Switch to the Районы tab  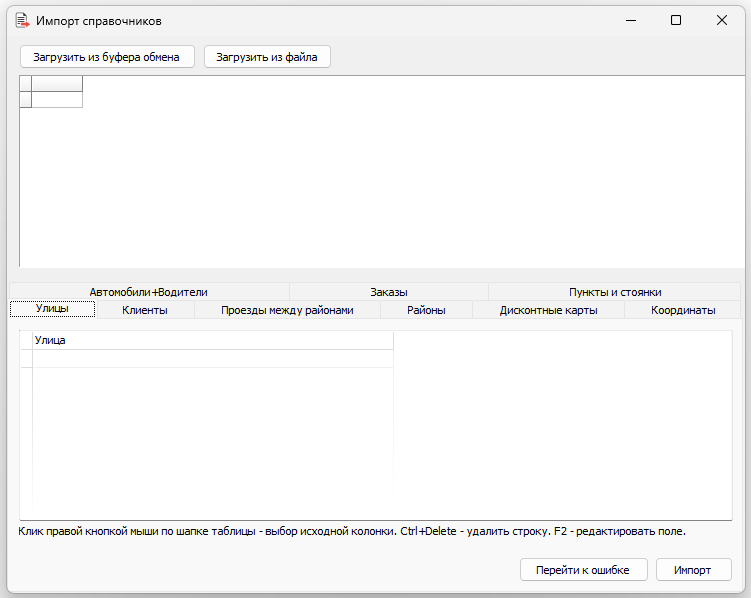tap(426, 310)
